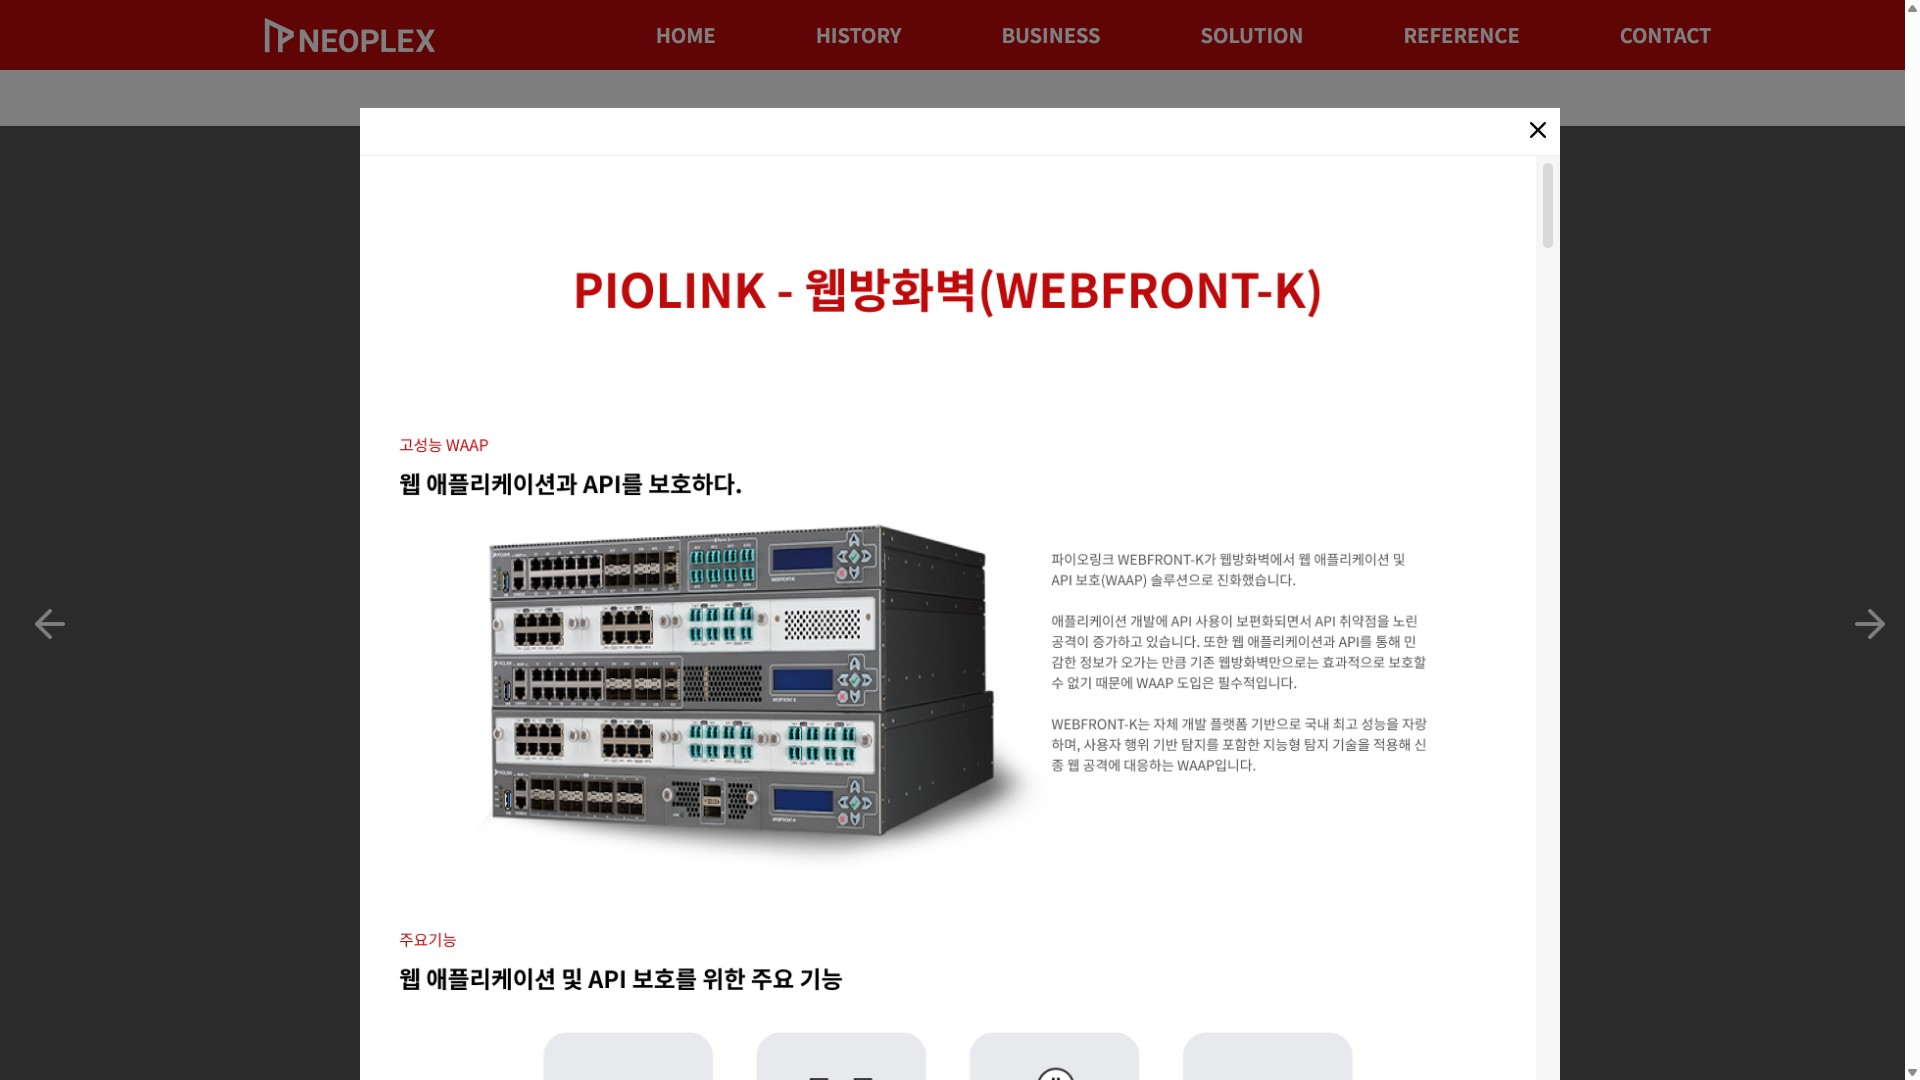
Task: Click the 주요기능 red label
Action: [x=428, y=940]
